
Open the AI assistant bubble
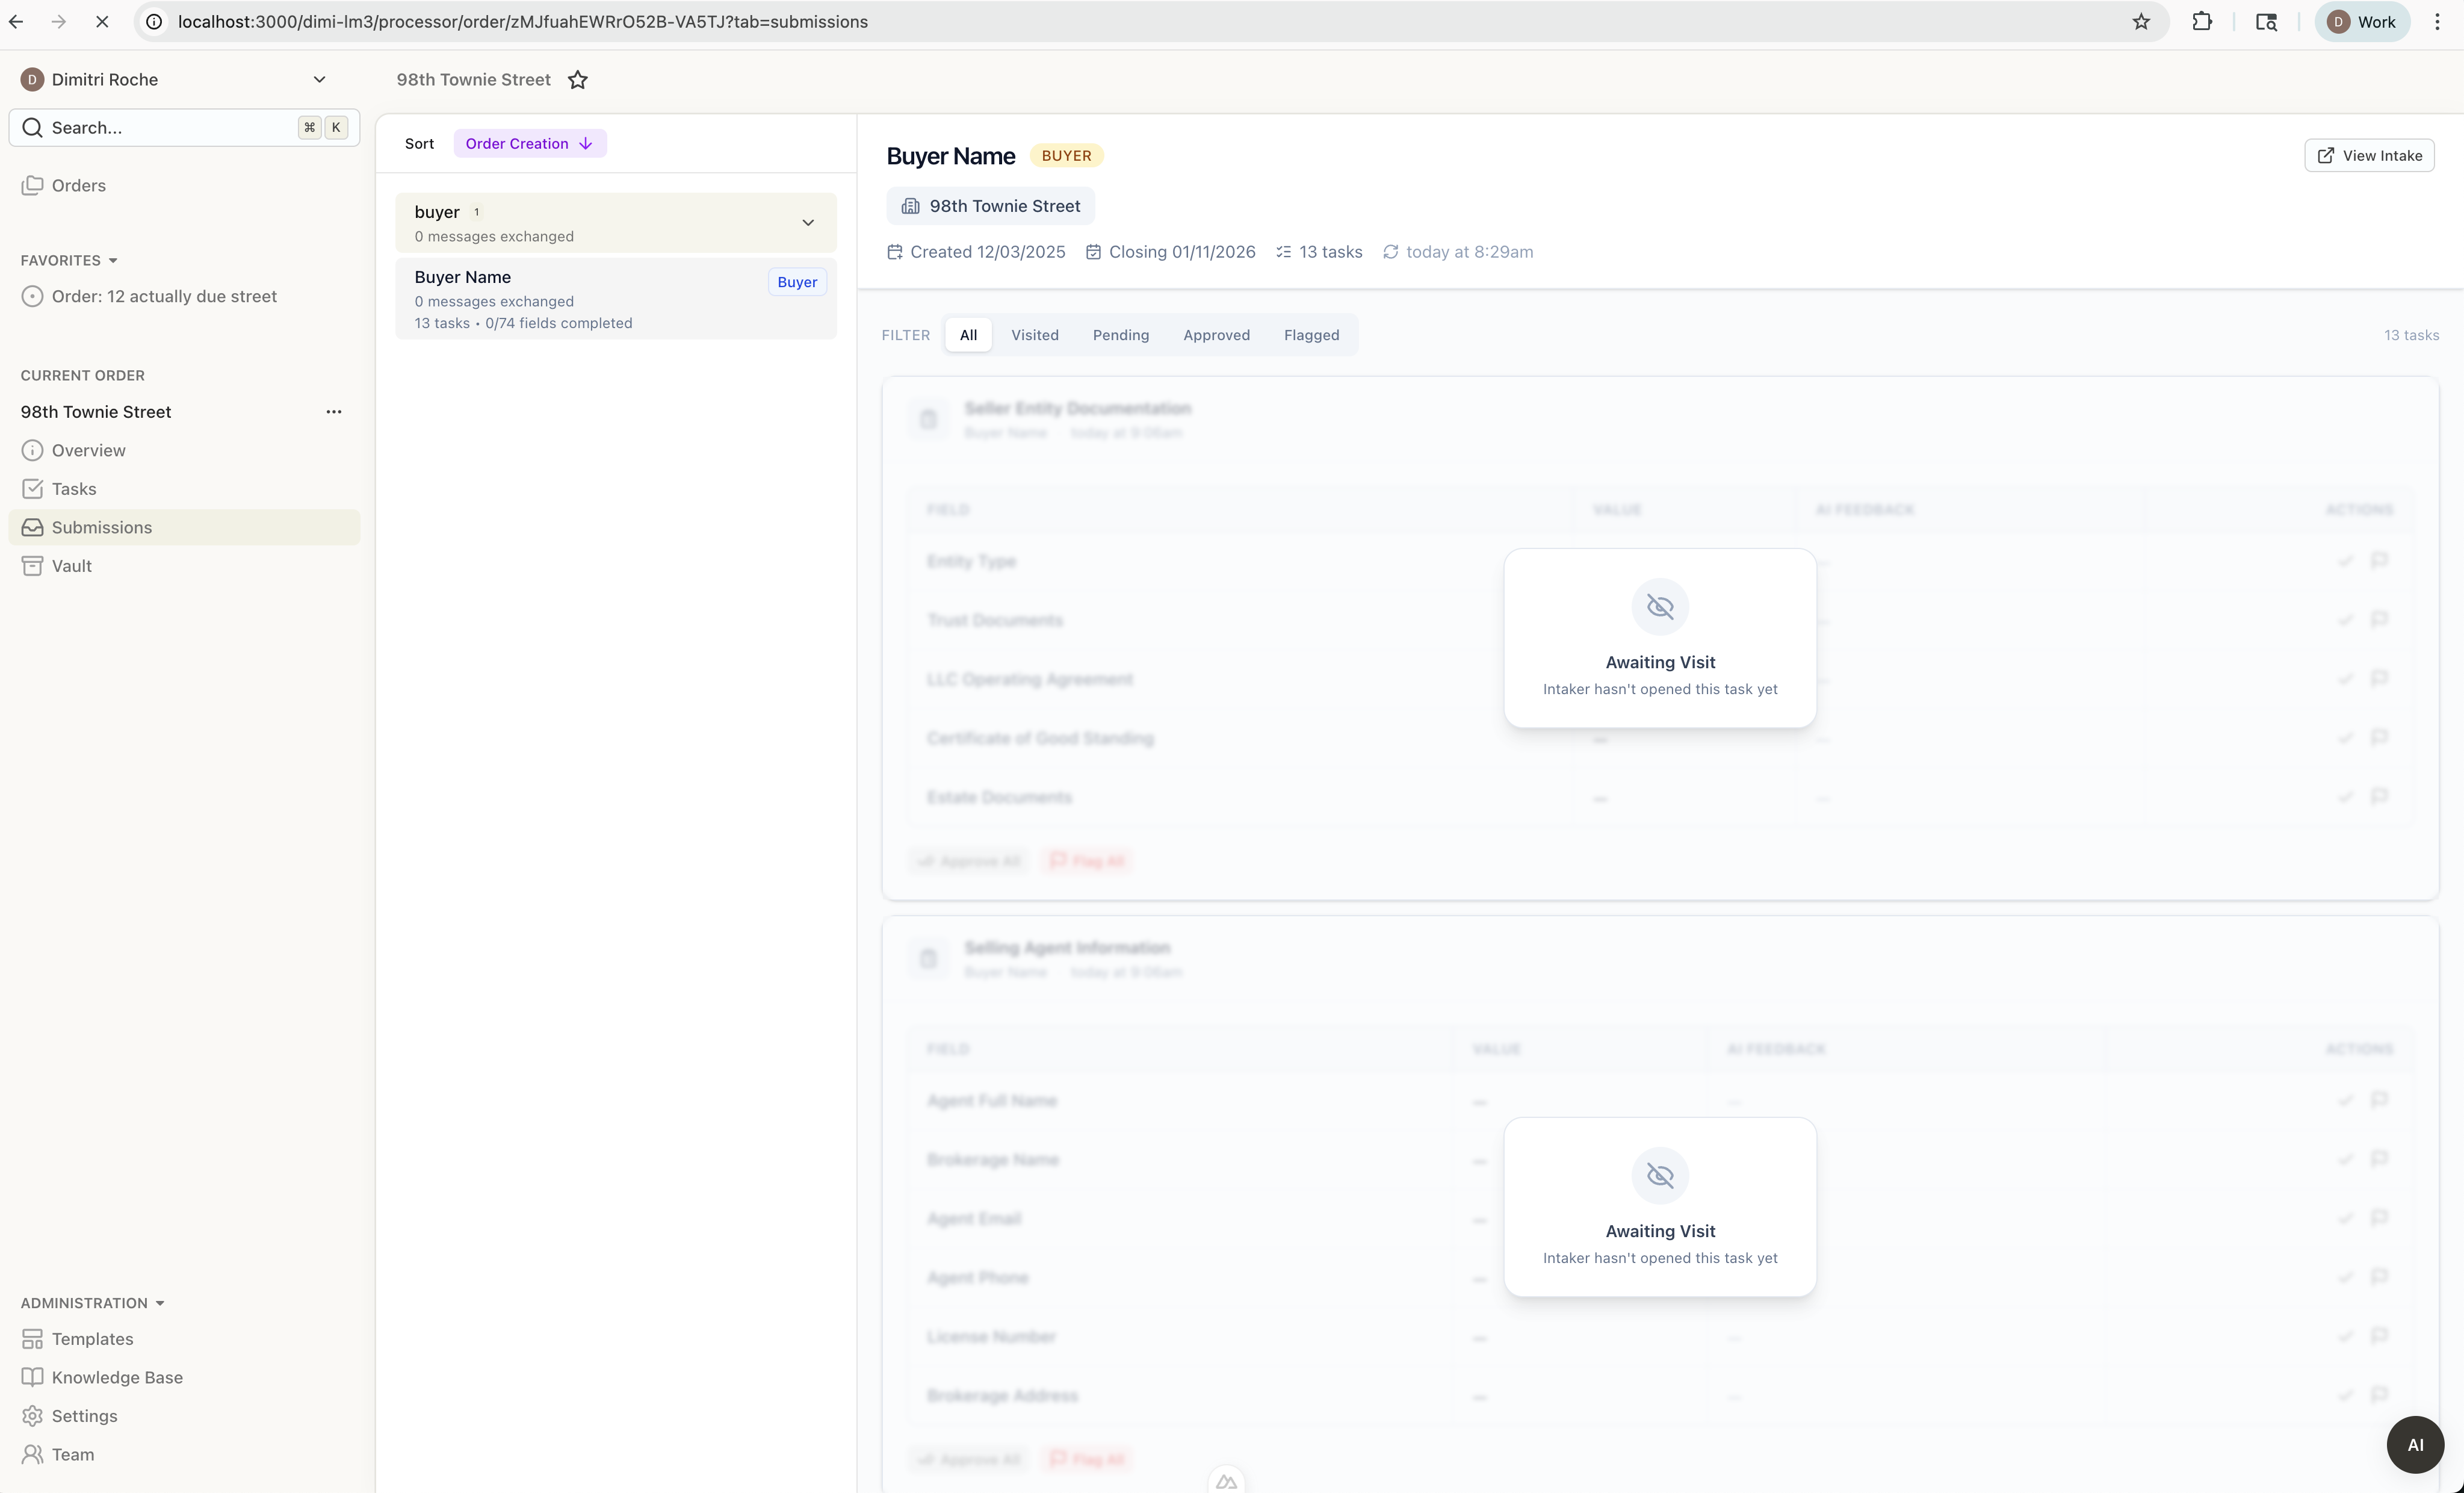2414,1444
